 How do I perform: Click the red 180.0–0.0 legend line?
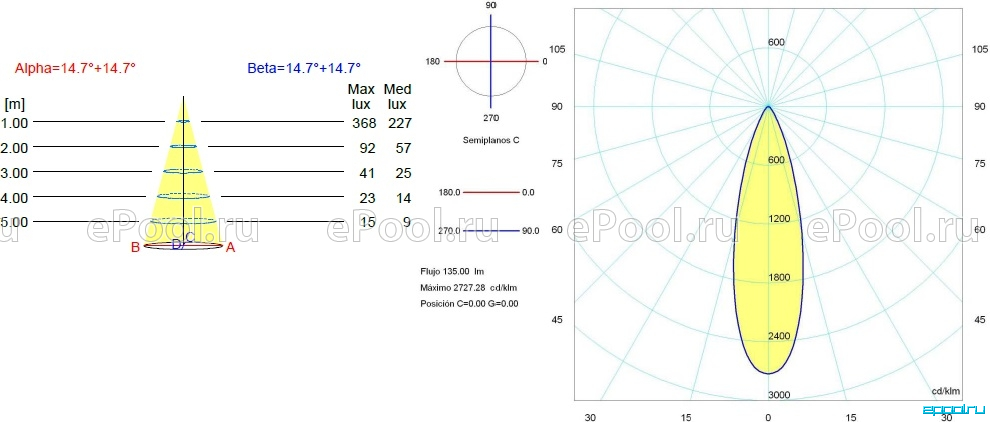tap(491, 192)
